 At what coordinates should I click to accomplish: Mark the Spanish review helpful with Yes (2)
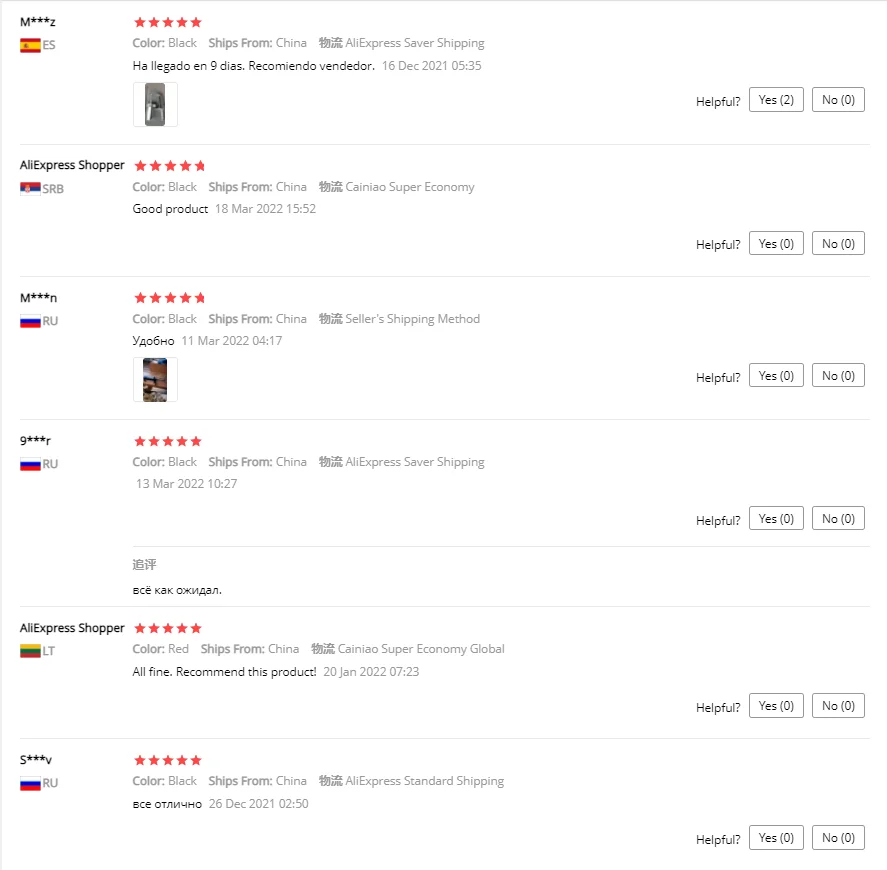tap(776, 100)
